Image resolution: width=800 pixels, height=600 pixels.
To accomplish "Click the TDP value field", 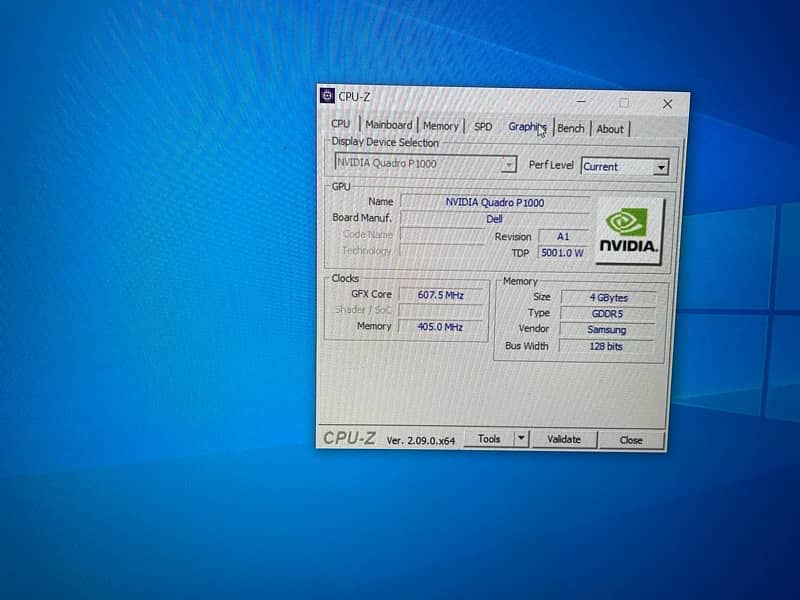I will 563,253.
